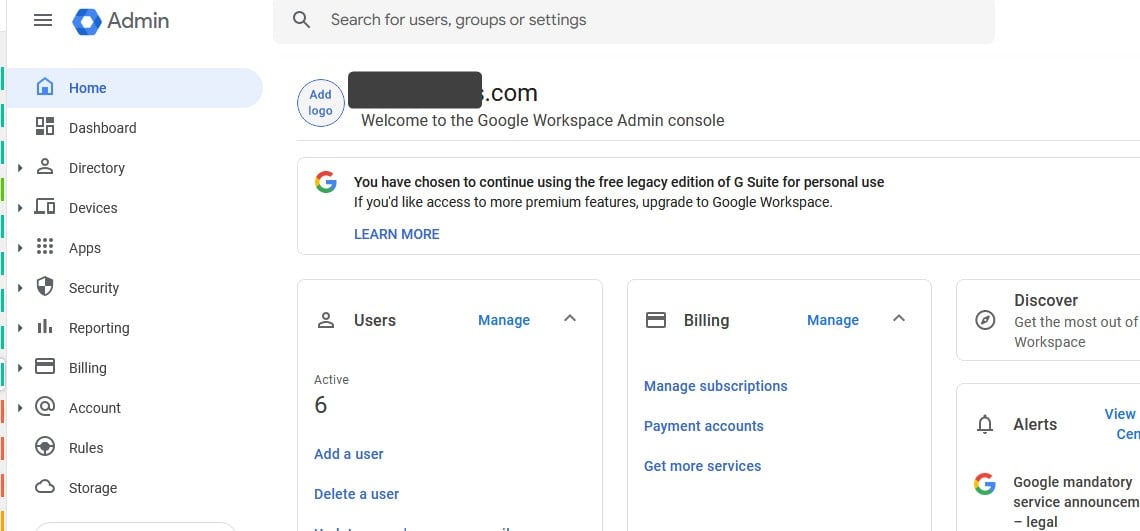Collapse the Billing card
Image resolution: width=1140 pixels, height=531 pixels.
[x=898, y=319]
